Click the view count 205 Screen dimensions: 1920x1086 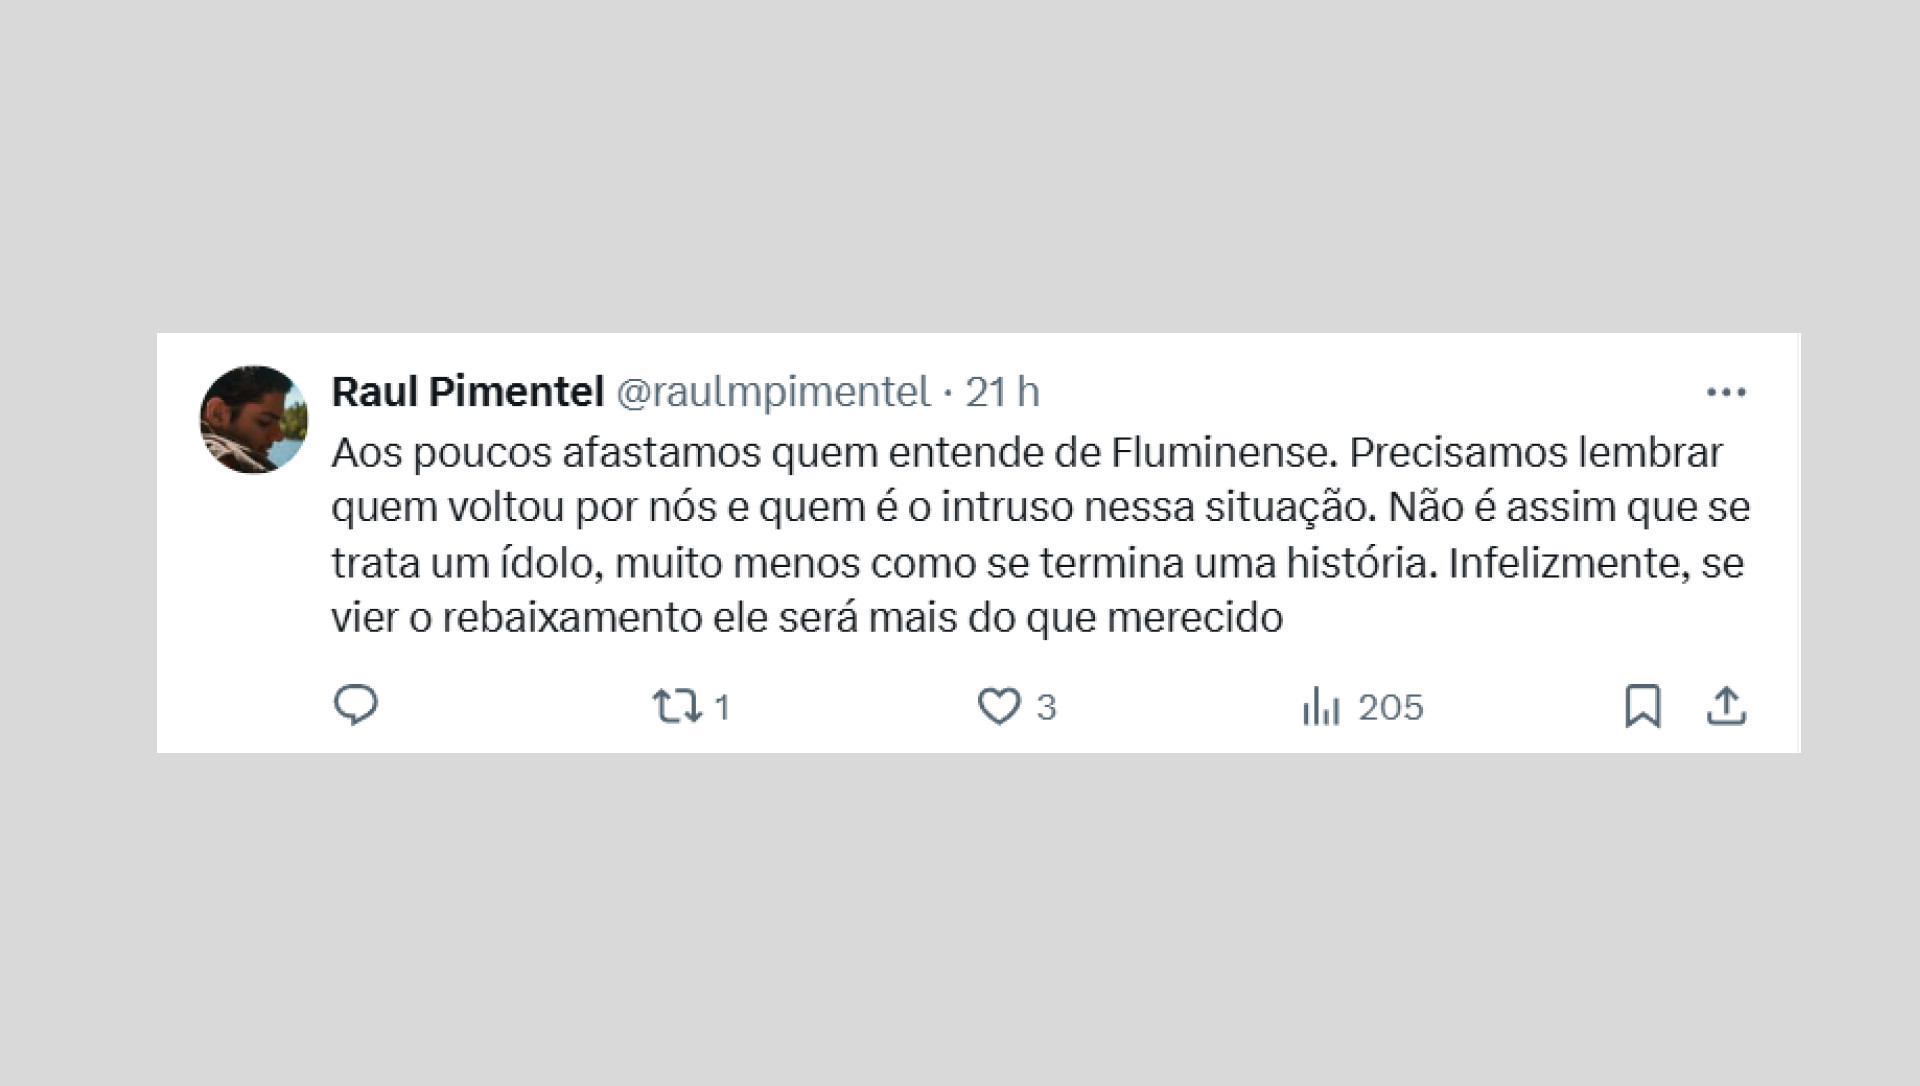[1390, 708]
